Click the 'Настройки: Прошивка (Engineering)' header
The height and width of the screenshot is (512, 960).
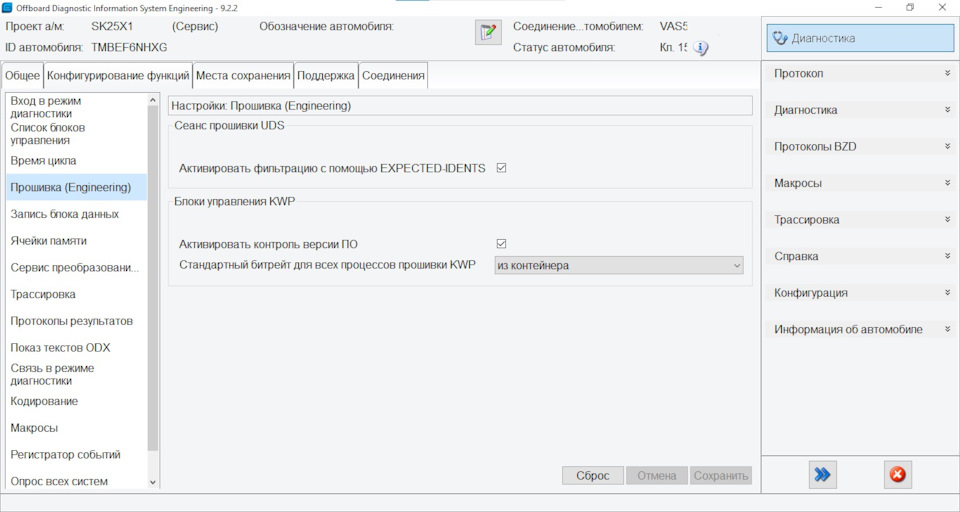click(460, 105)
